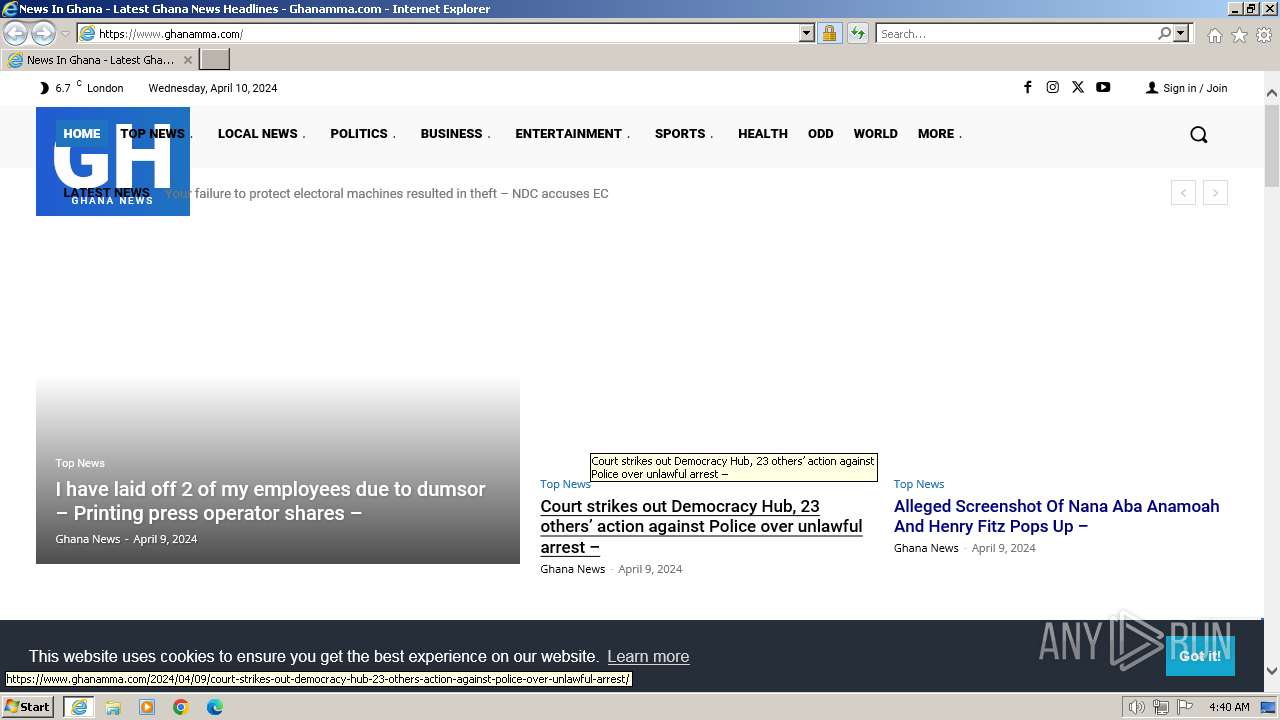1280x720 pixels.
Task: Open the site's Instagram icon
Action: tap(1052, 87)
